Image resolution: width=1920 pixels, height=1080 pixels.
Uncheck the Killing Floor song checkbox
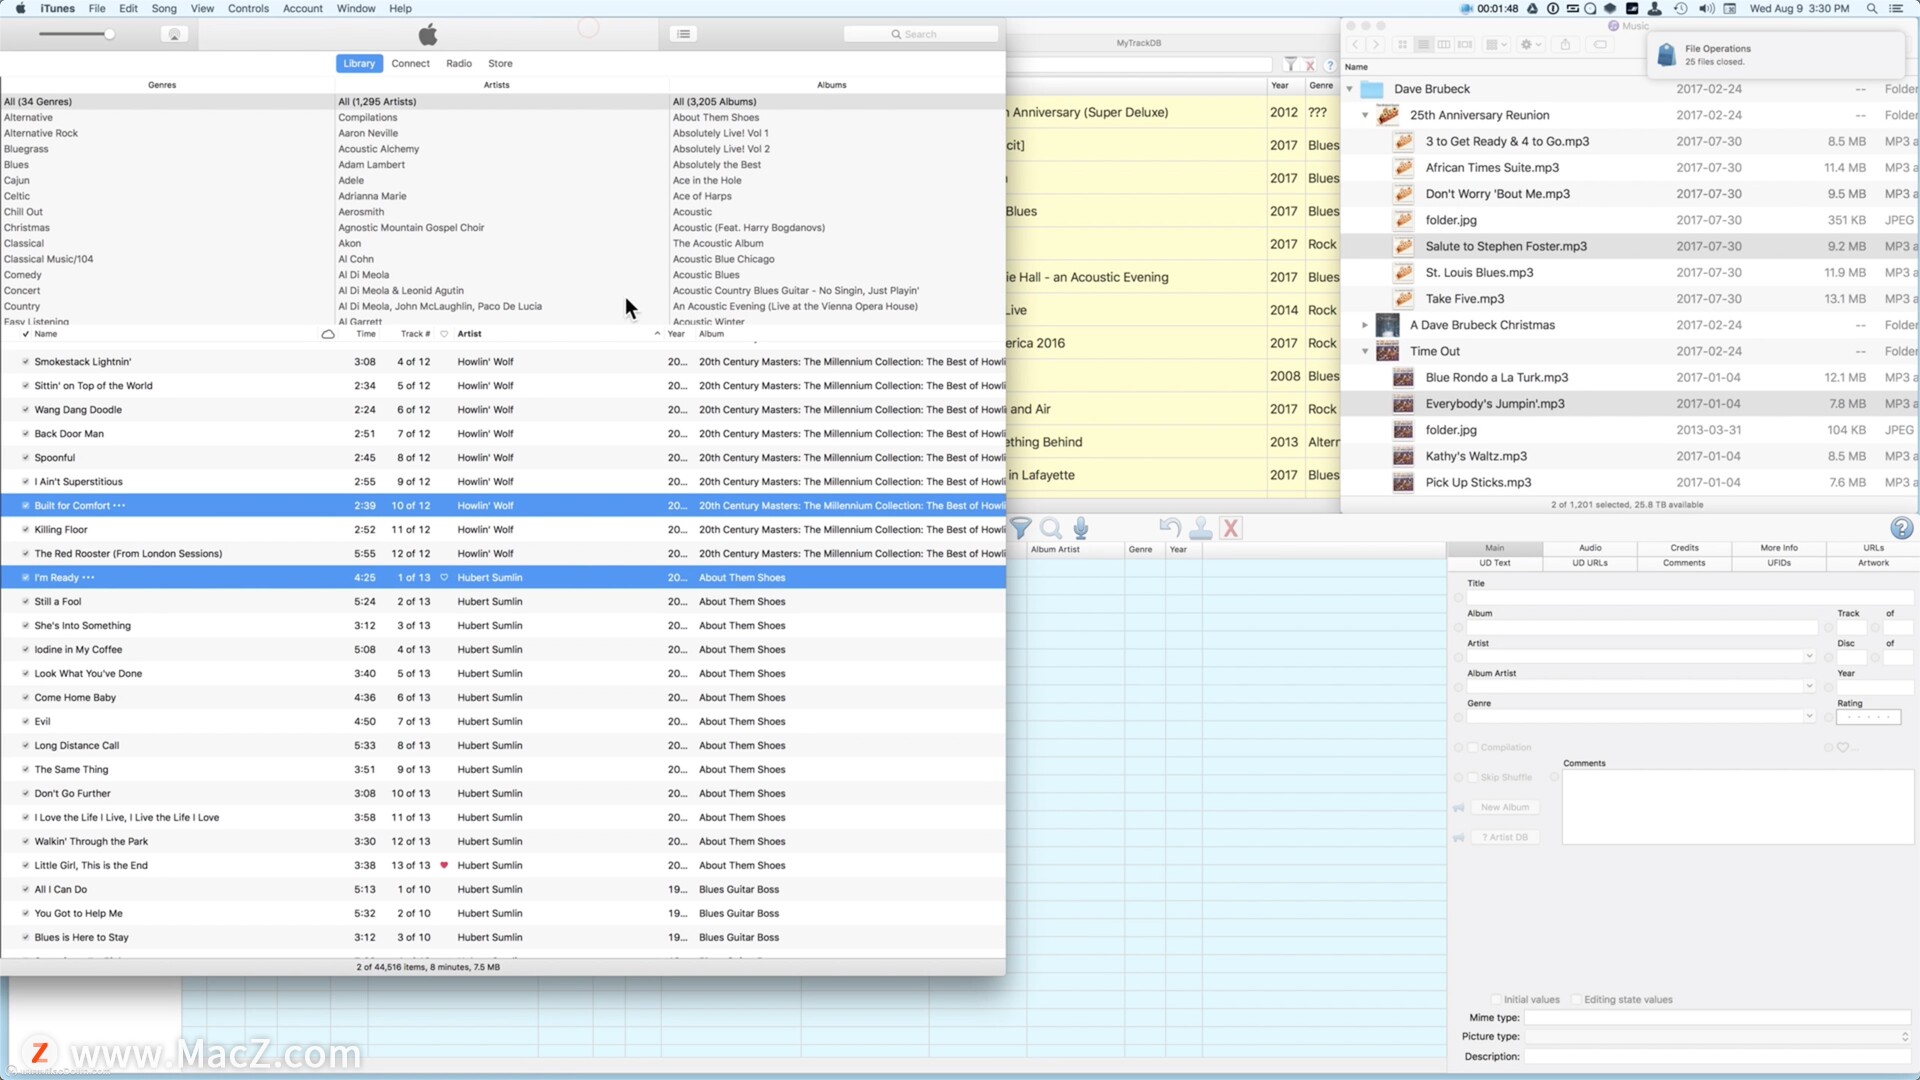pos(26,529)
